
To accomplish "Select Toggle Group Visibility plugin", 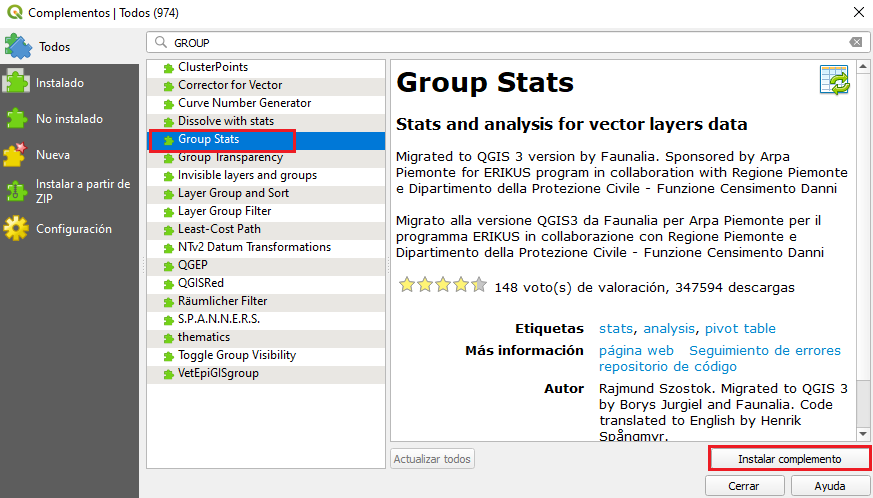I will pyautogui.click(x=236, y=355).
